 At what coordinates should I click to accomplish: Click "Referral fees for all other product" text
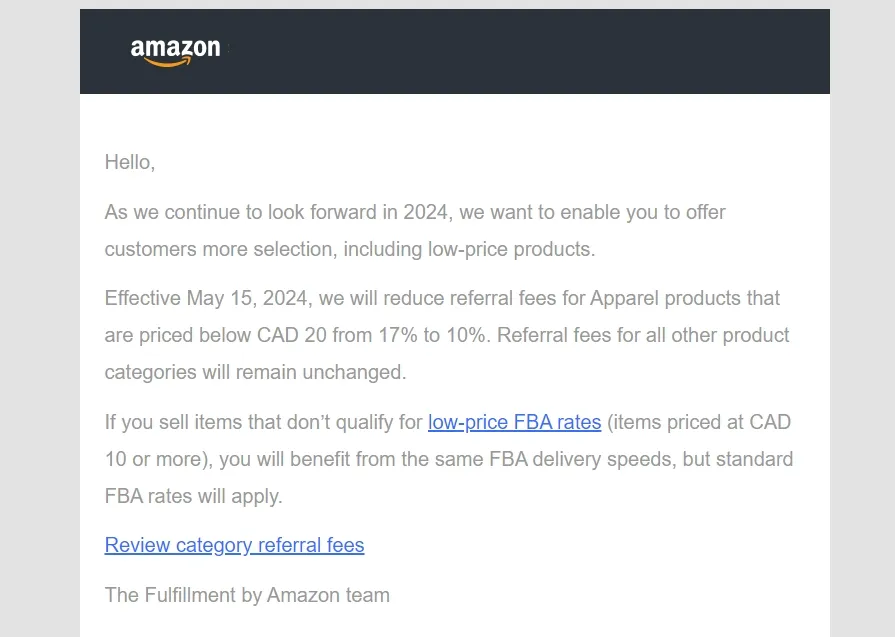coord(643,335)
